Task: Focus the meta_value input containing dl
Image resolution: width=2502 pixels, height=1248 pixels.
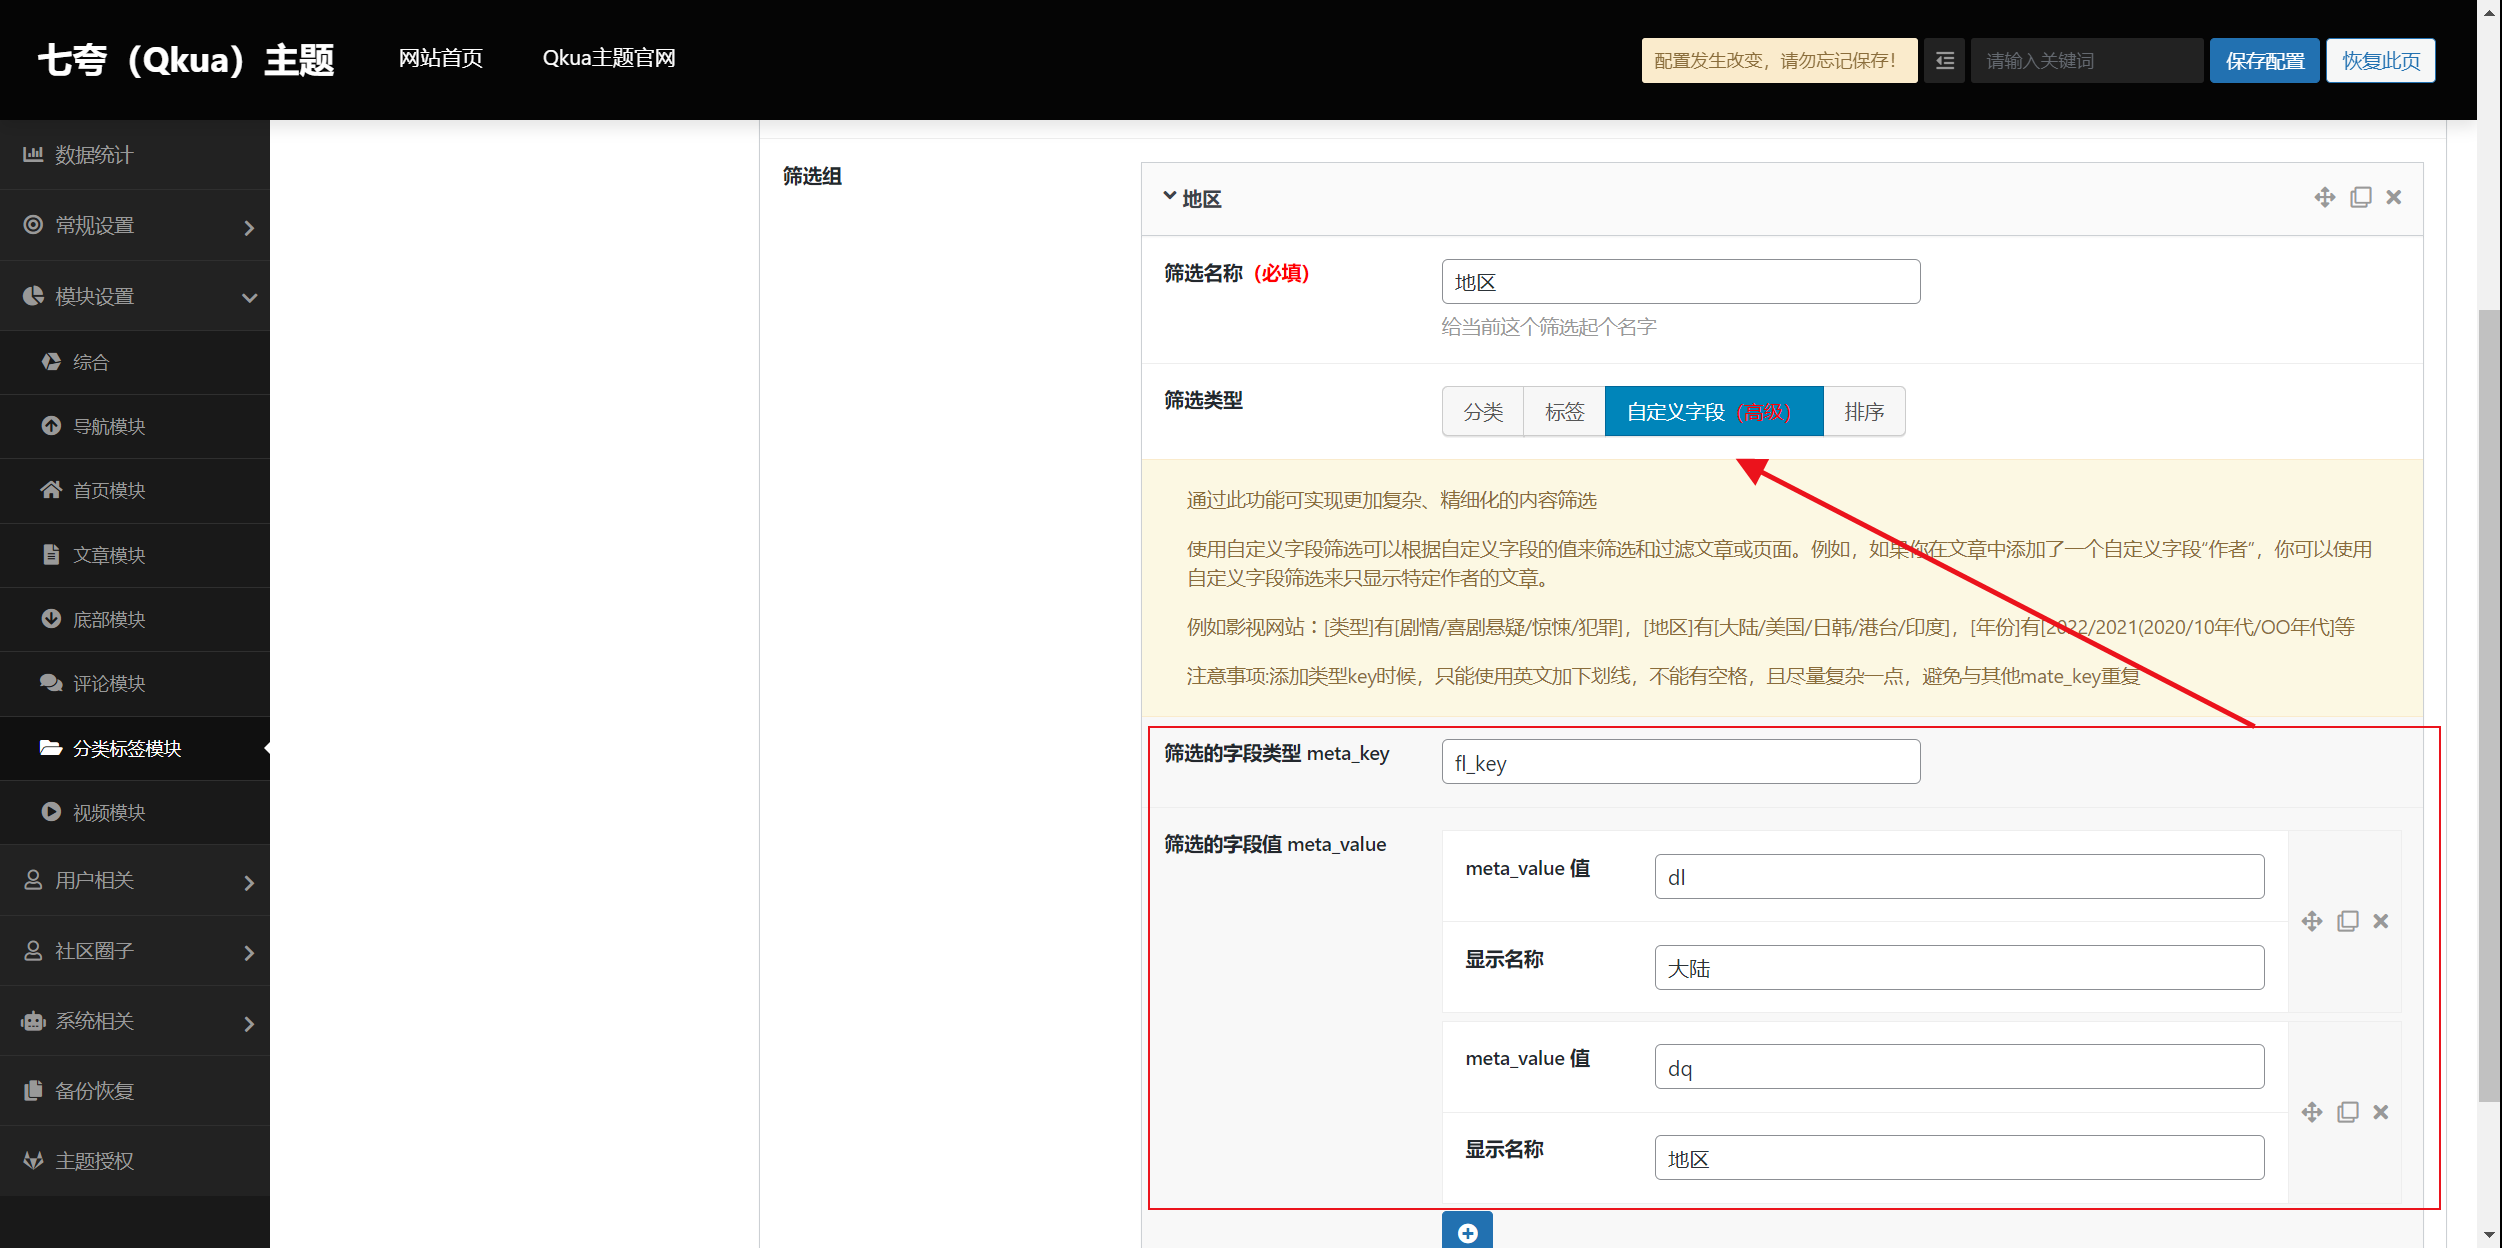Action: point(1959,876)
